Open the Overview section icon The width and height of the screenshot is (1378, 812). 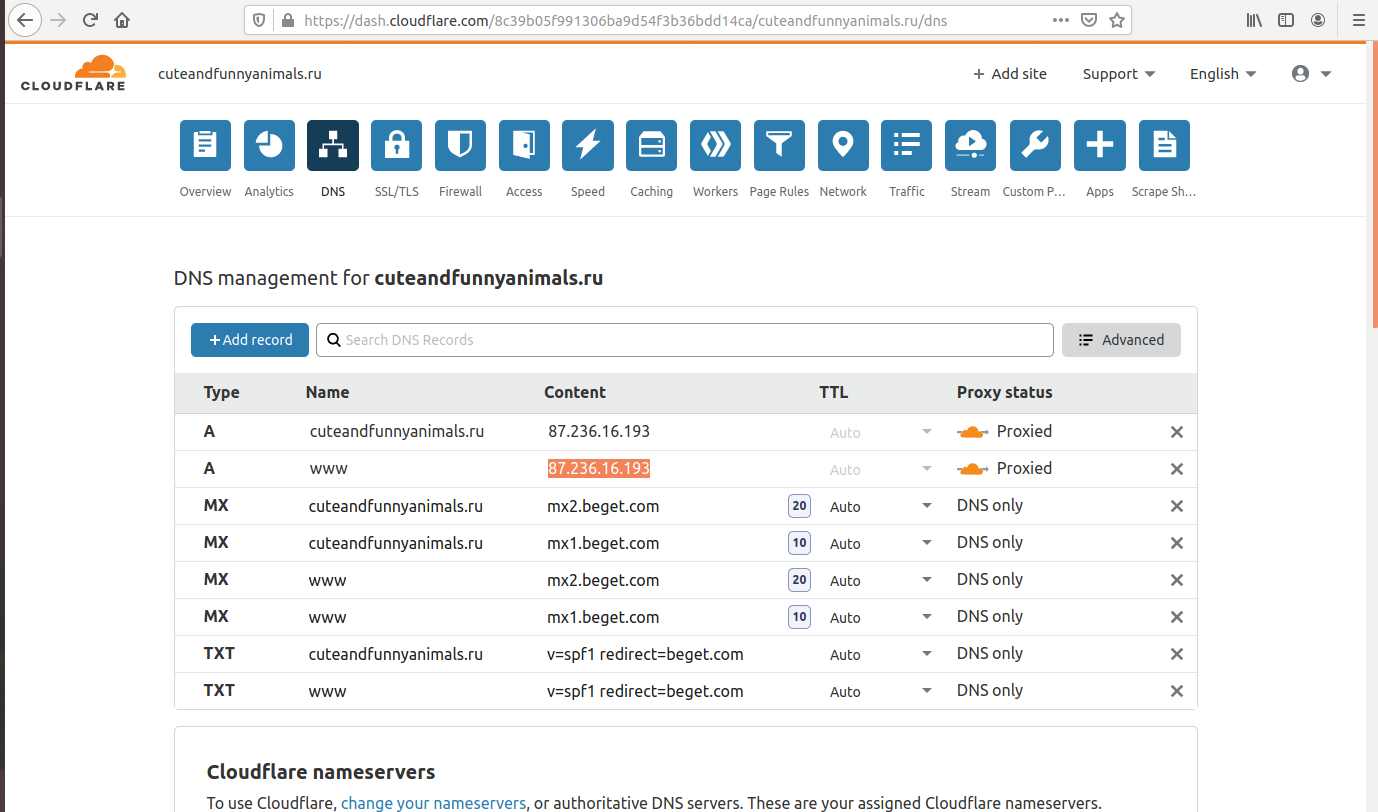205,146
